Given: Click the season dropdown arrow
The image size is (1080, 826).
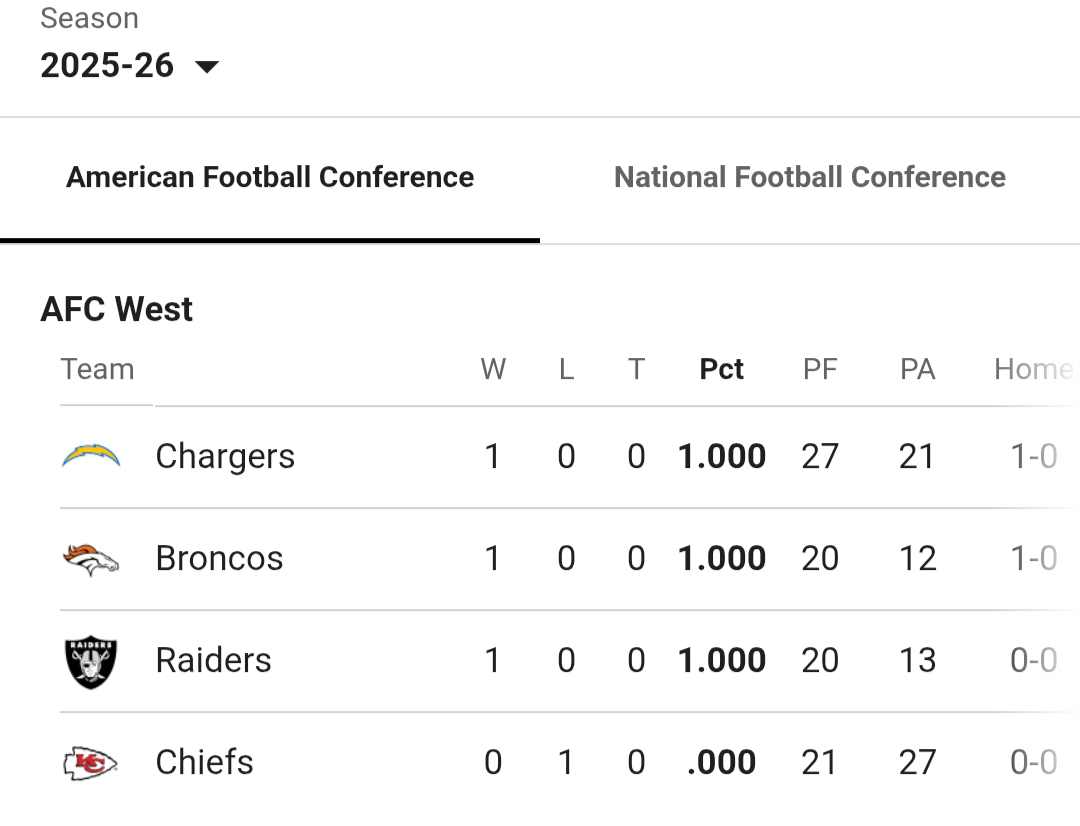Looking at the screenshot, I should click(x=207, y=67).
